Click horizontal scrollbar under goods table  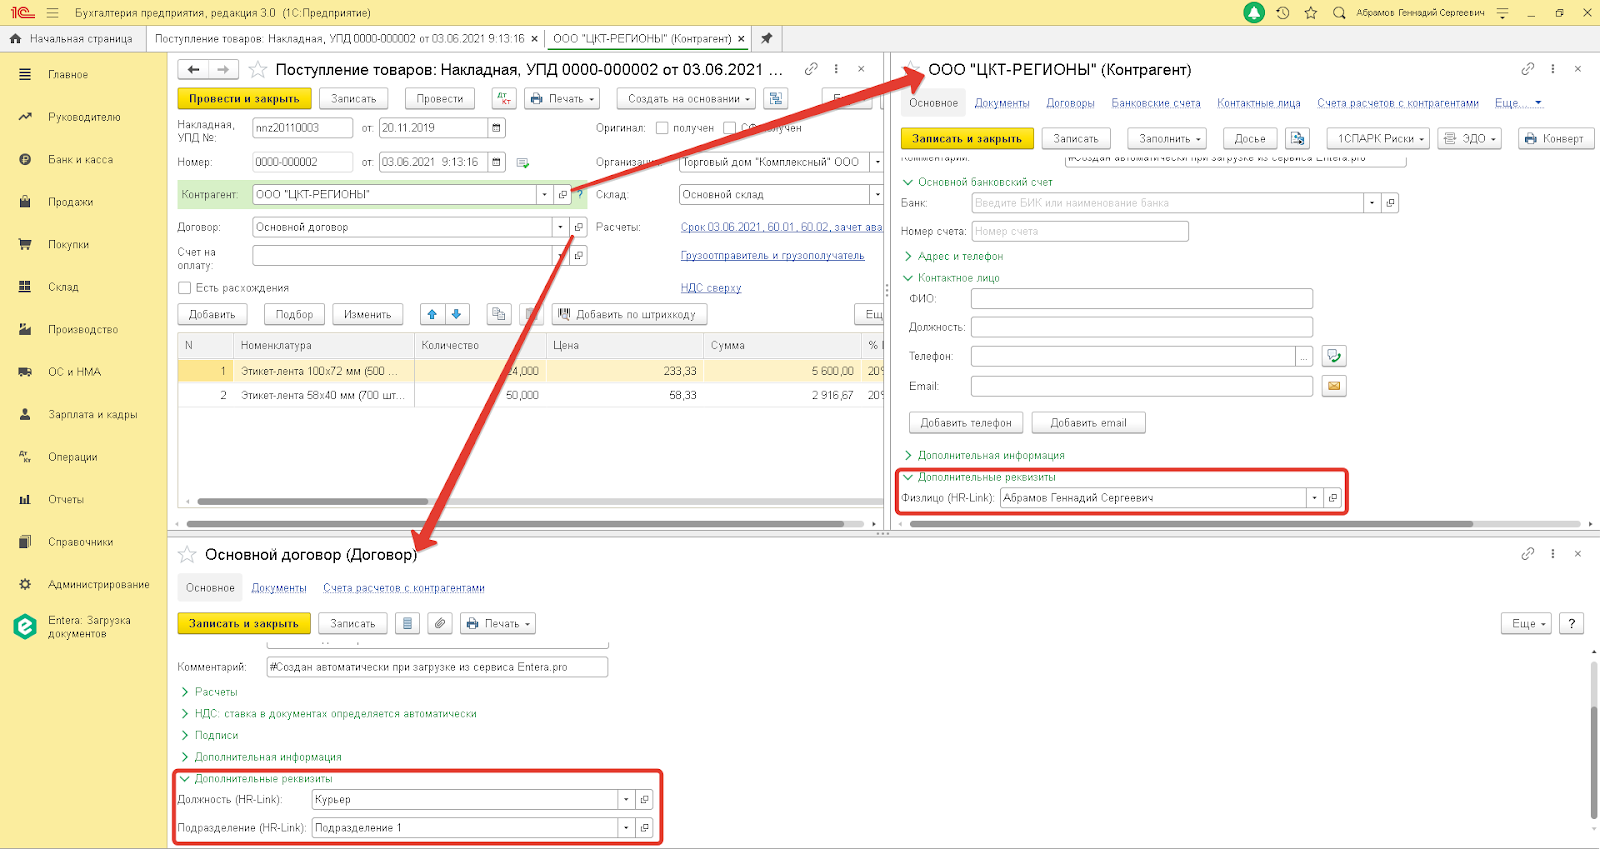click(313, 502)
